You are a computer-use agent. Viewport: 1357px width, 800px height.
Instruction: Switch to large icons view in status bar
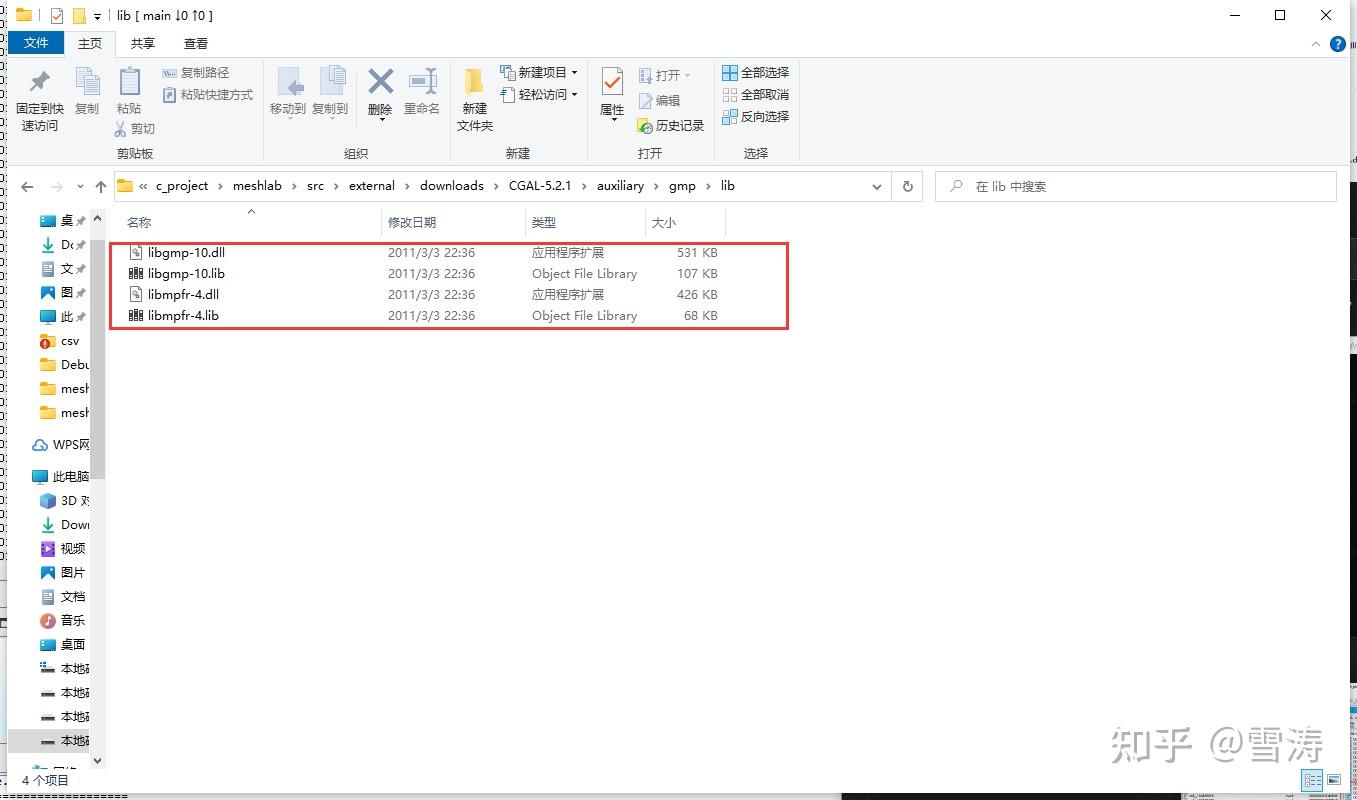1335,780
